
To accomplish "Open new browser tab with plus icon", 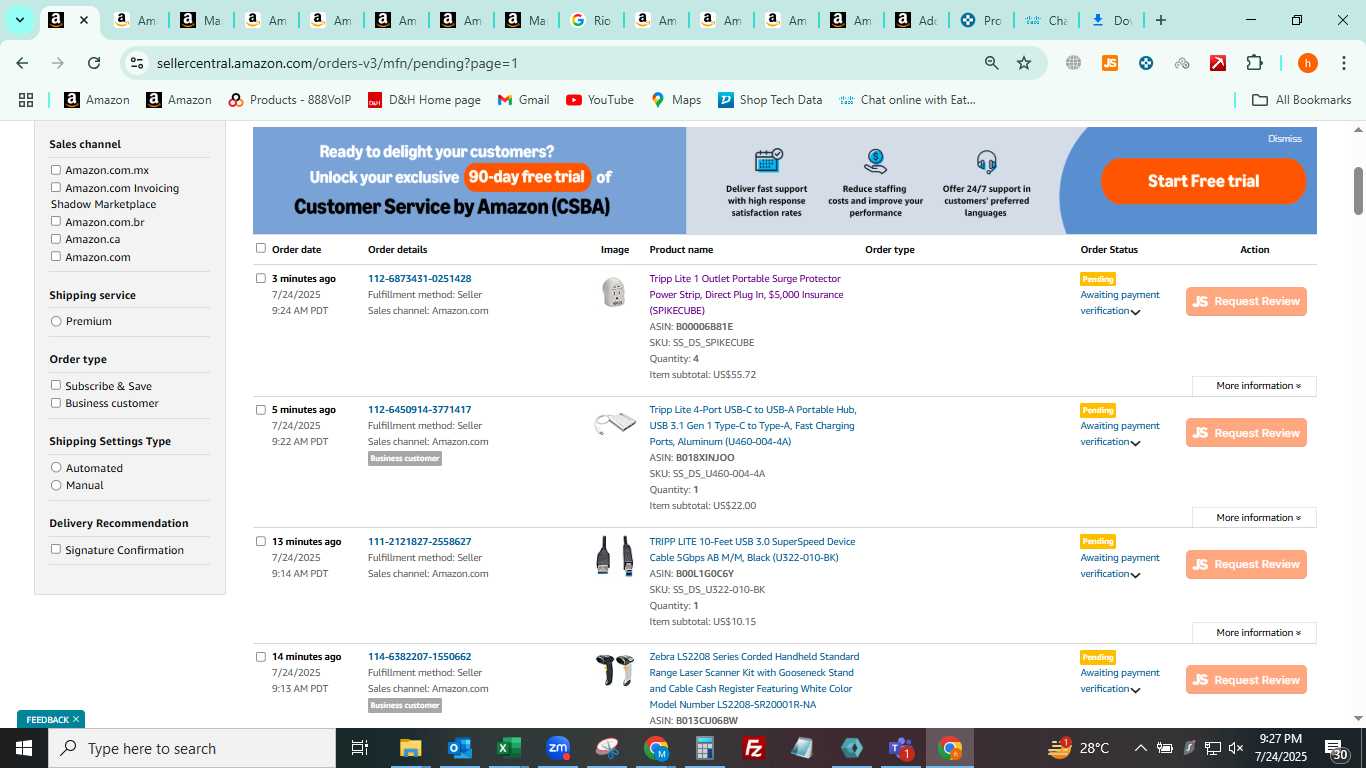I will [1160, 20].
